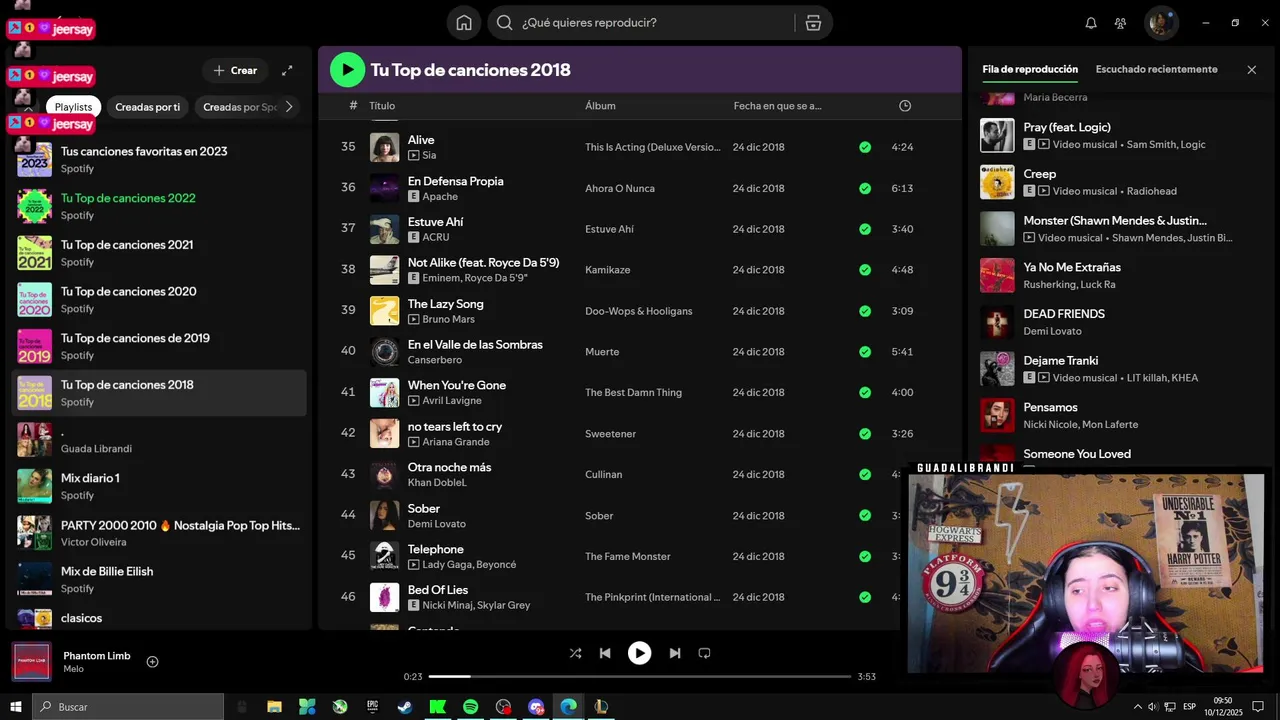Open the notifications bell
This screenshot has height=720, width=1280.
[1091, 23]
